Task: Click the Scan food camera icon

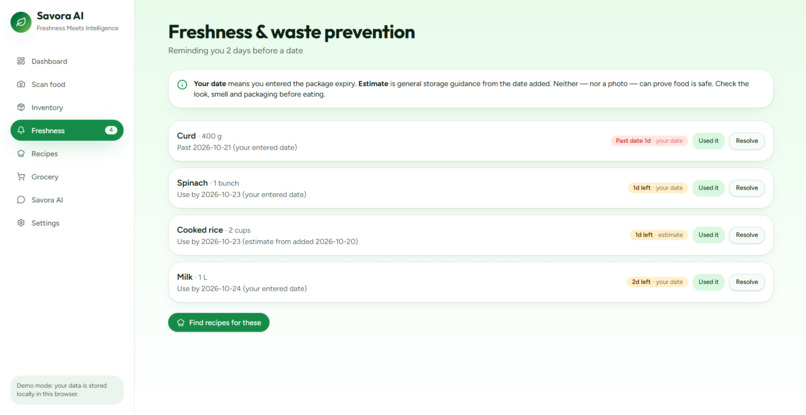Action: tap(21, 84)
